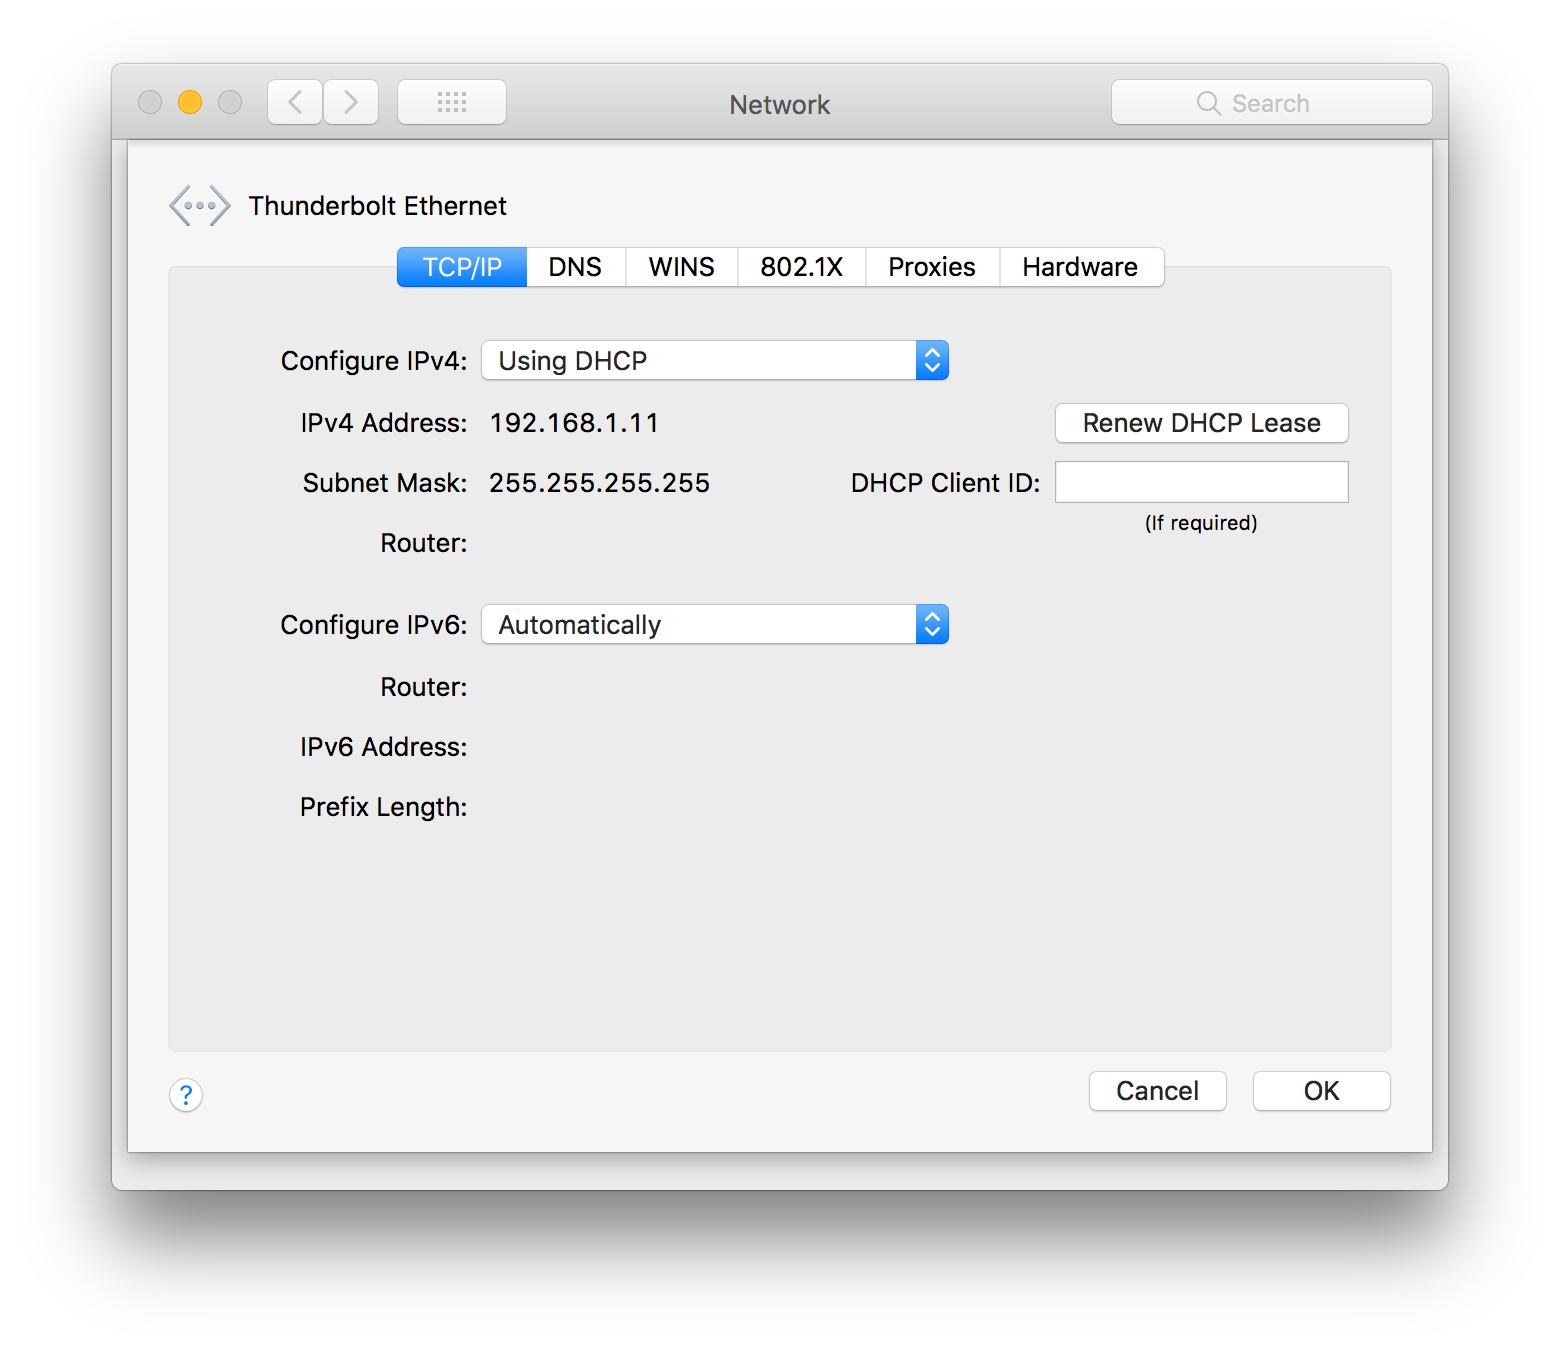Click the Configure IPv6 label
Viewport: 1560px width, 1350px height.
pyautogui.click(x=374, y=625)
